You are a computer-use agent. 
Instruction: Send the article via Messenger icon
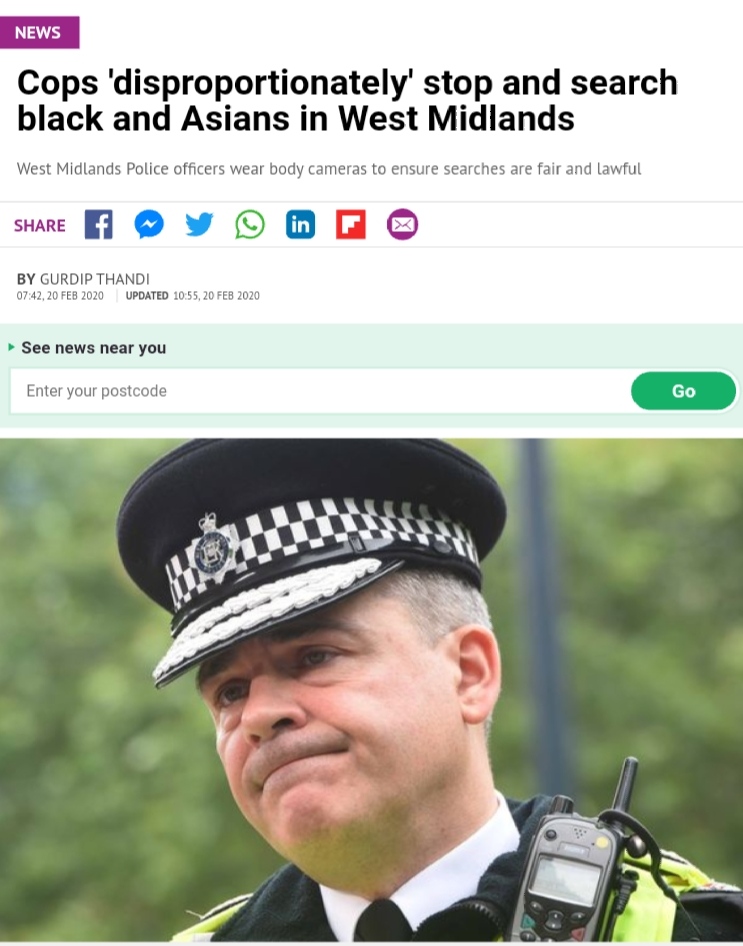click(149, 224)
